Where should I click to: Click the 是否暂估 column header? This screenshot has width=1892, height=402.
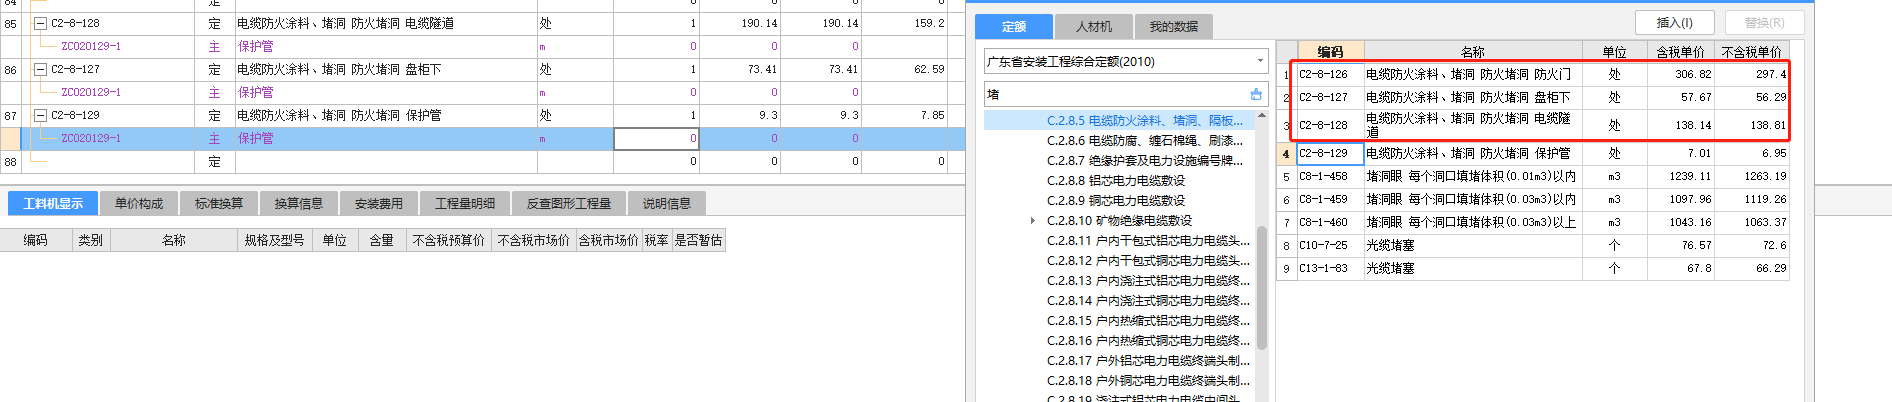[x=698, y=240]
